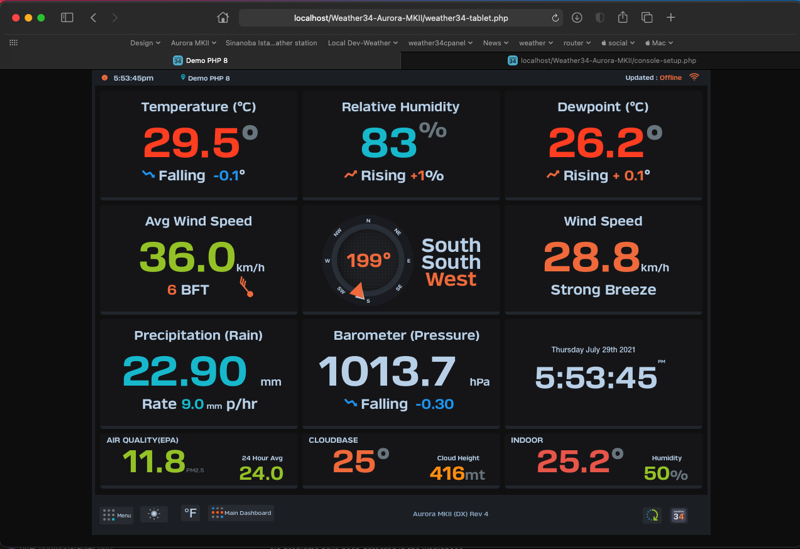800x549 pixels.
Task: Expand the Mac bookmarks folder
Action: [x=659, y=43]
